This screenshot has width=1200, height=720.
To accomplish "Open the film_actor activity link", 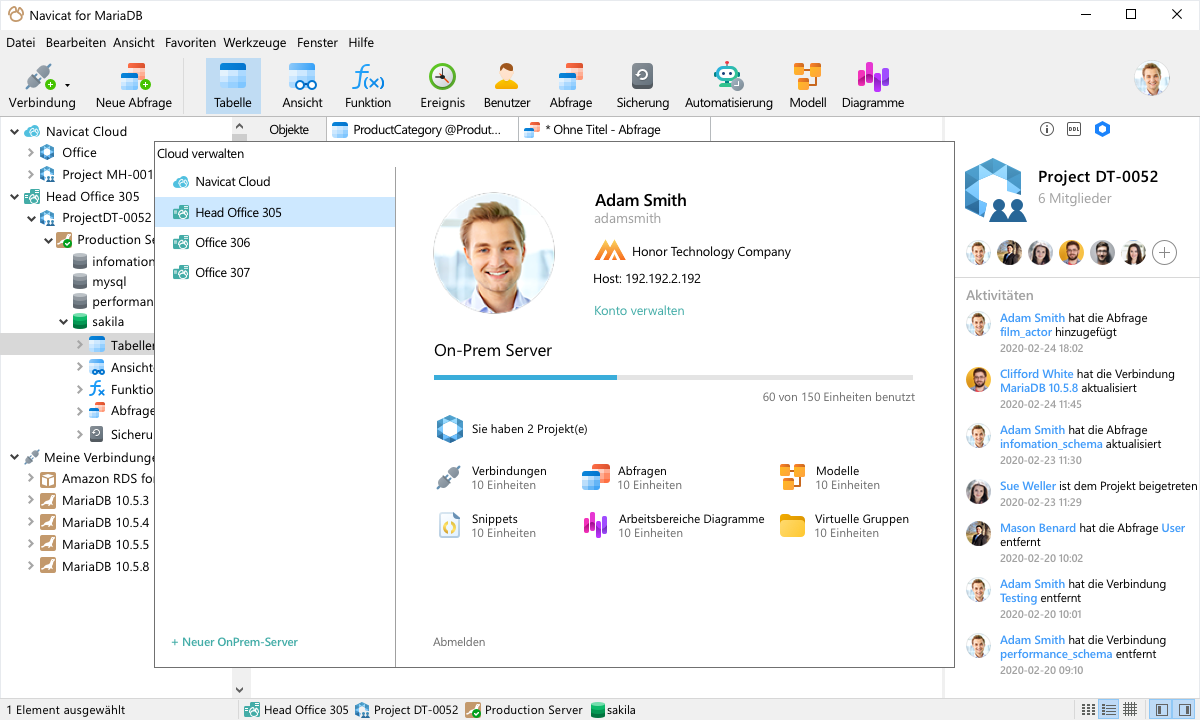I will pyautogui.click(x=1026, y=332).
